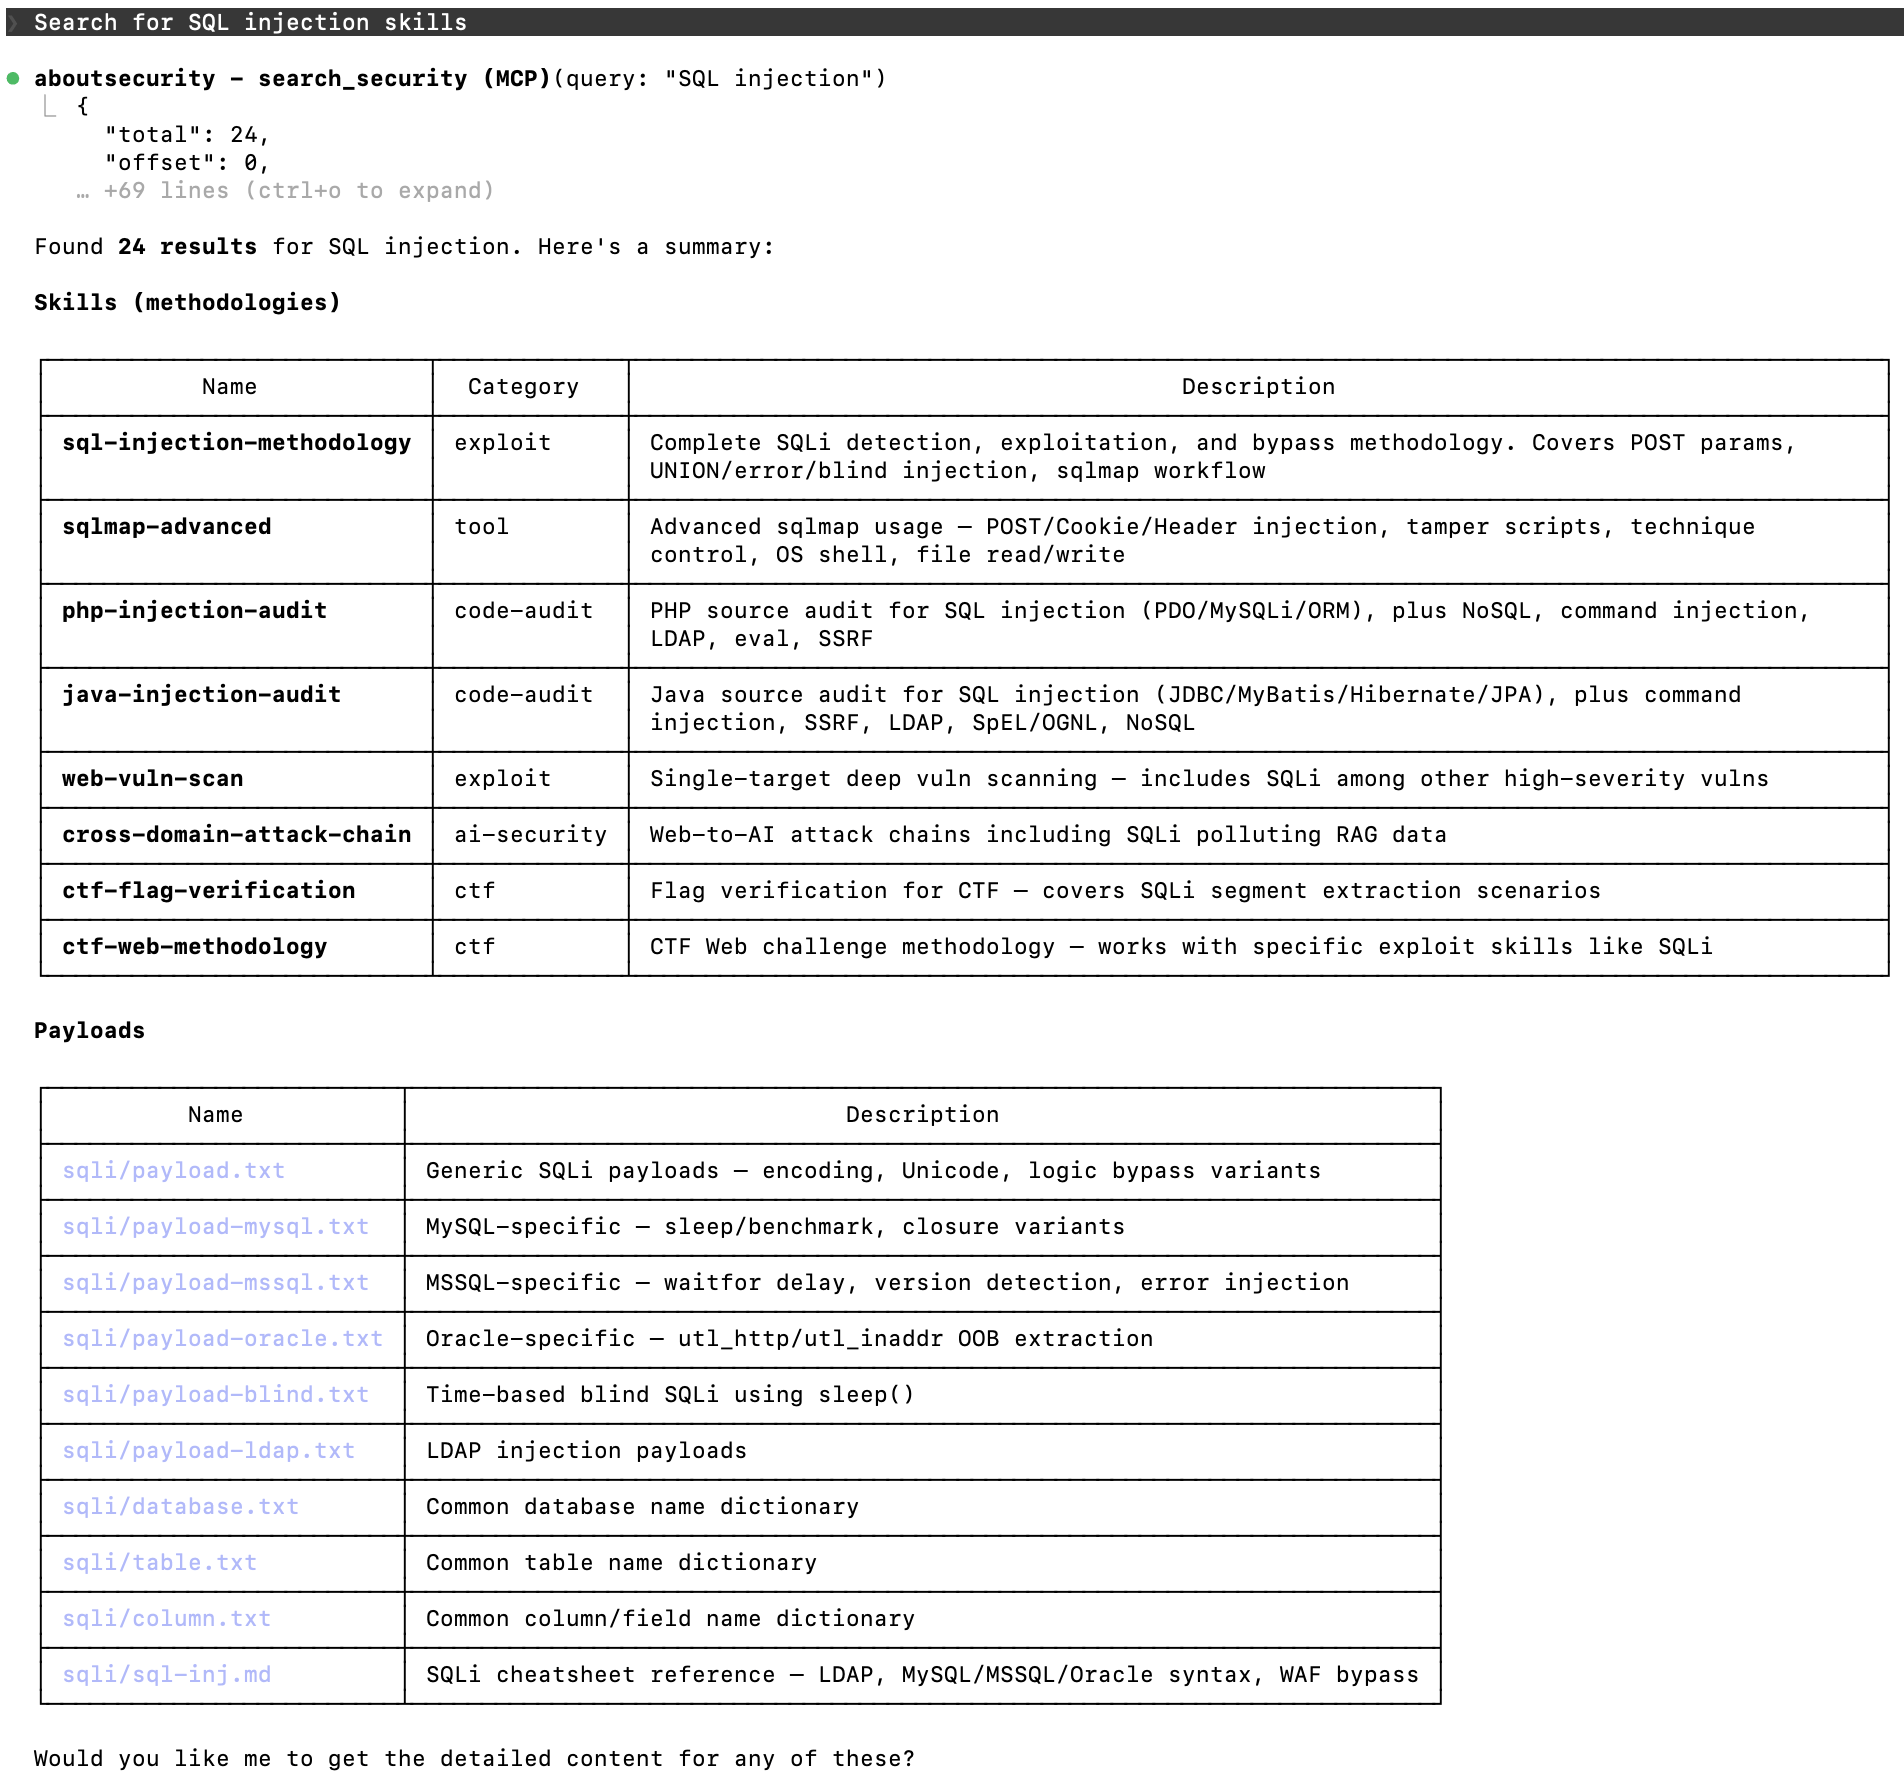Image resolution: width=1904 pixels, height=1790 pixels.
Task: Select the 'ctf-web-methodology' skill name
Action: pyautogui.click(x=194, y=946)
